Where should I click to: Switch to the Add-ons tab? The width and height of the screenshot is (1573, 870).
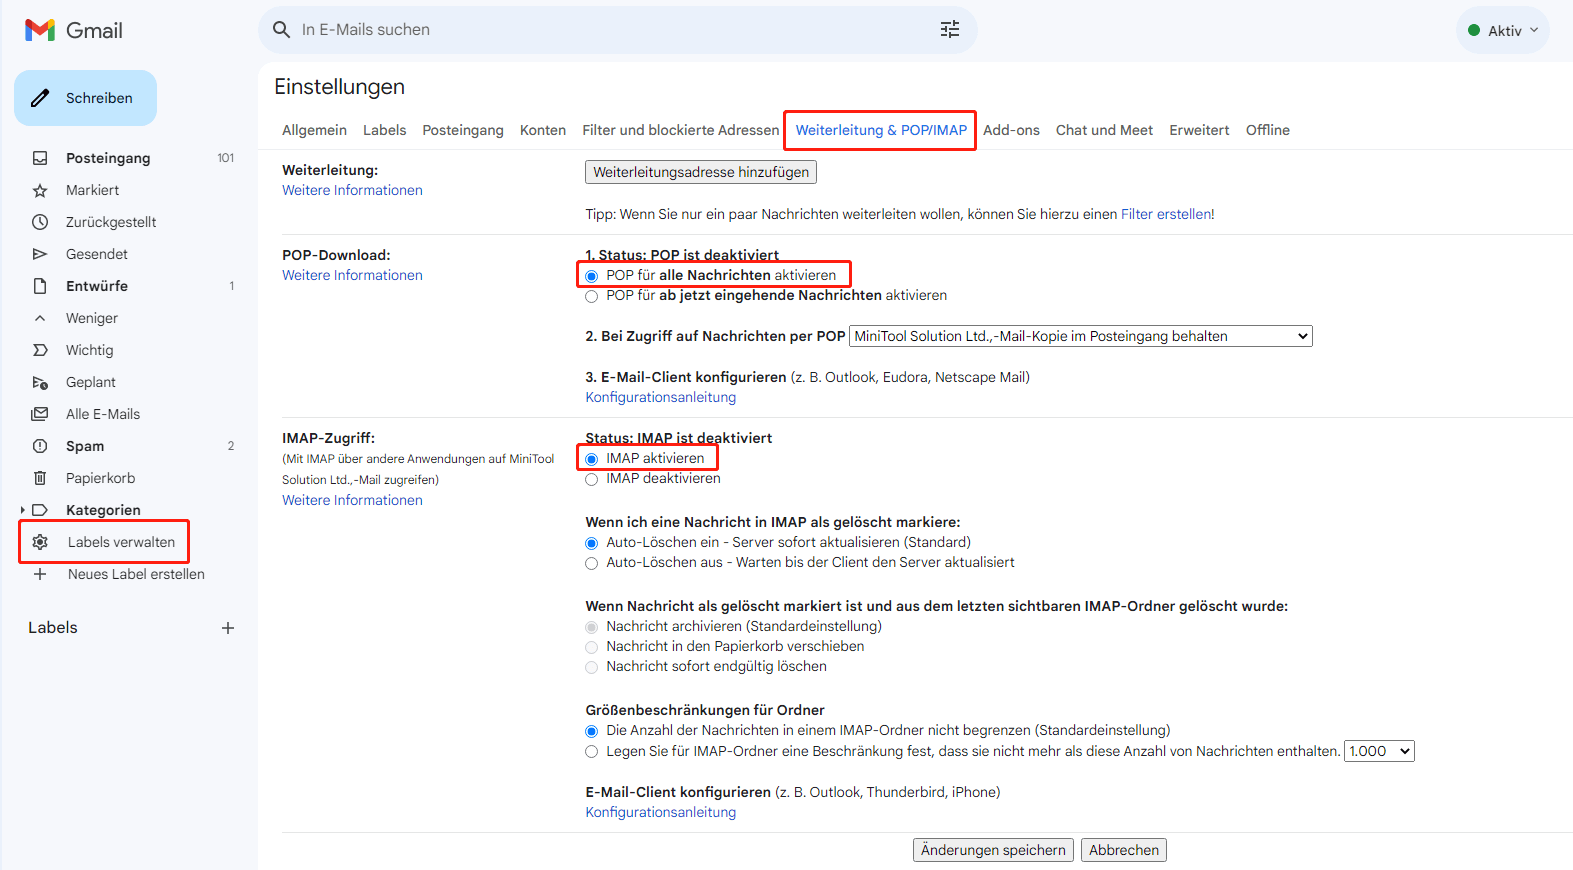tap(1011, 130)
